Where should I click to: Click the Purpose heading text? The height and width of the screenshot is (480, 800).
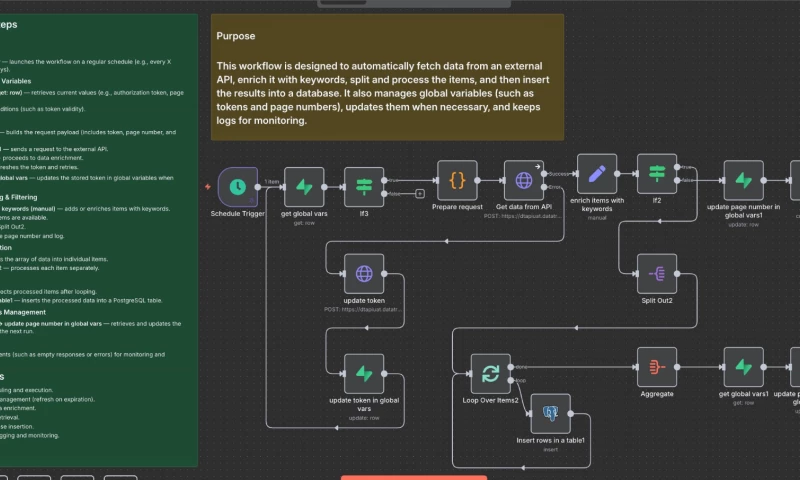[x=236, y=36]
